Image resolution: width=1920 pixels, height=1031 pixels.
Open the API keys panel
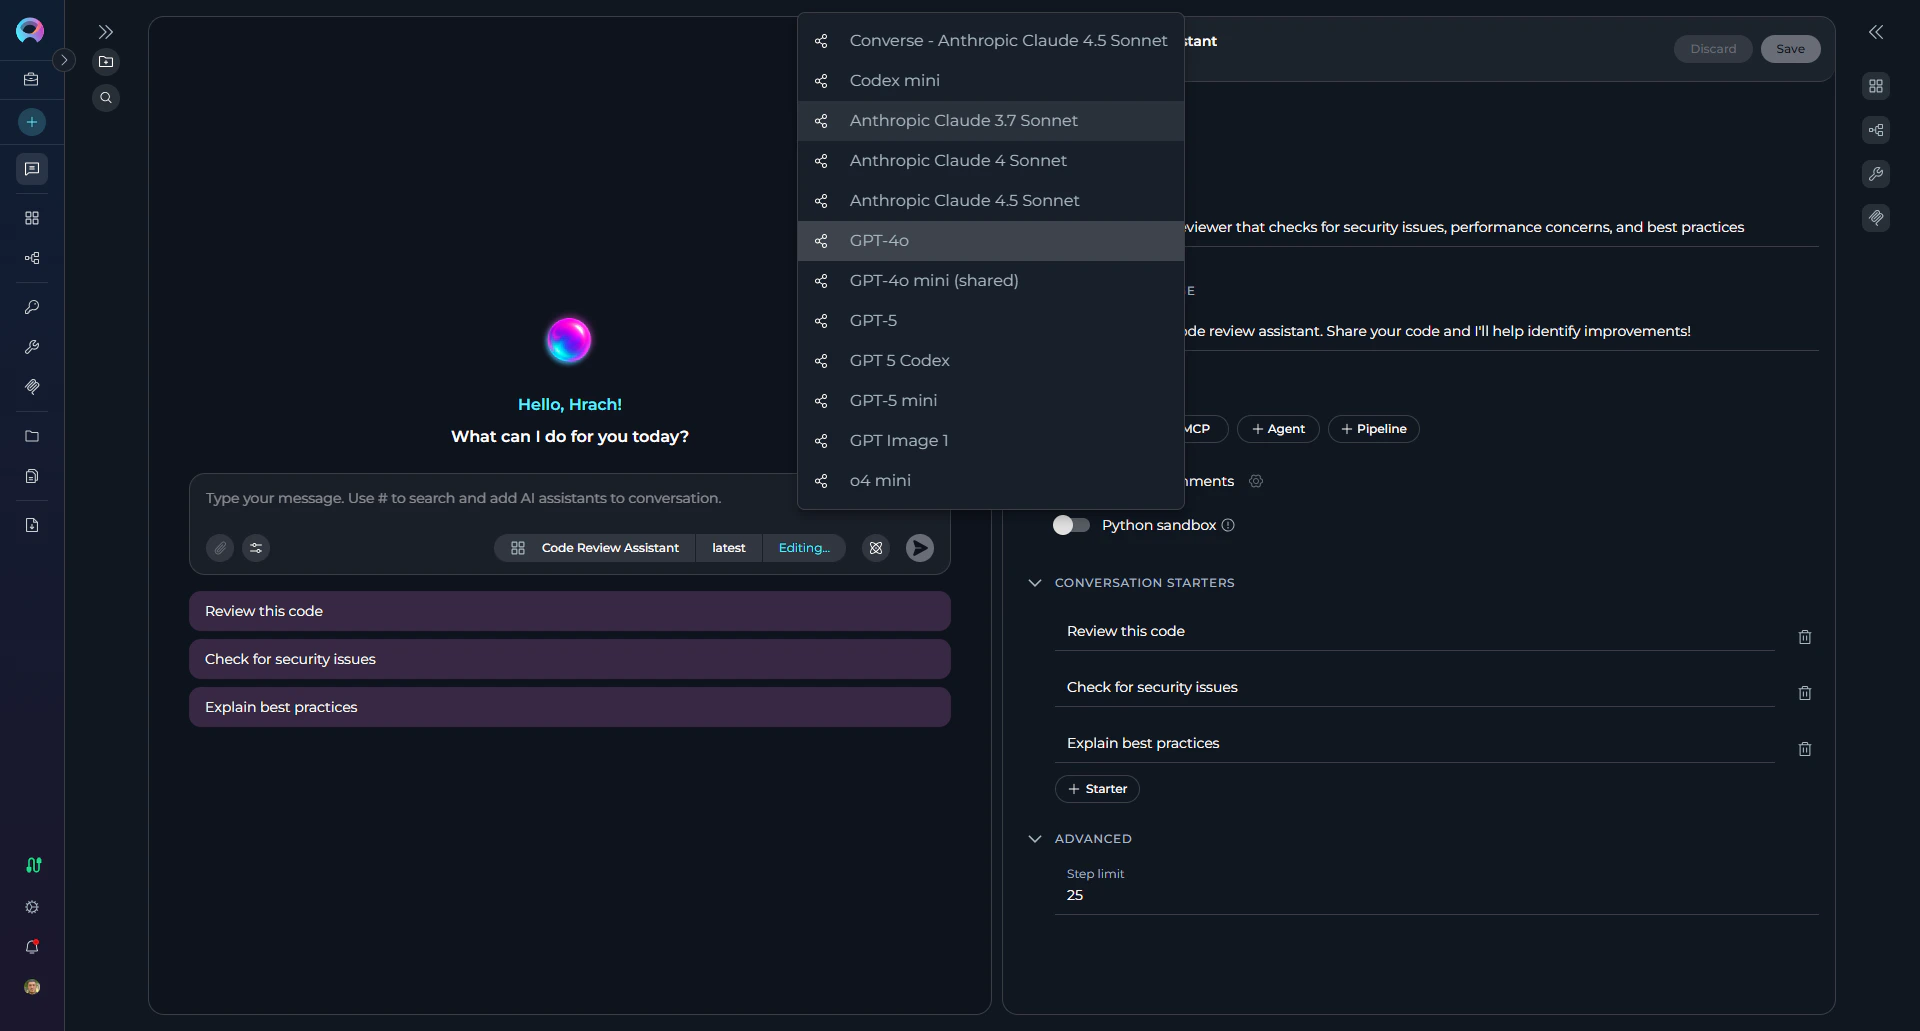[x=31, y=307]
